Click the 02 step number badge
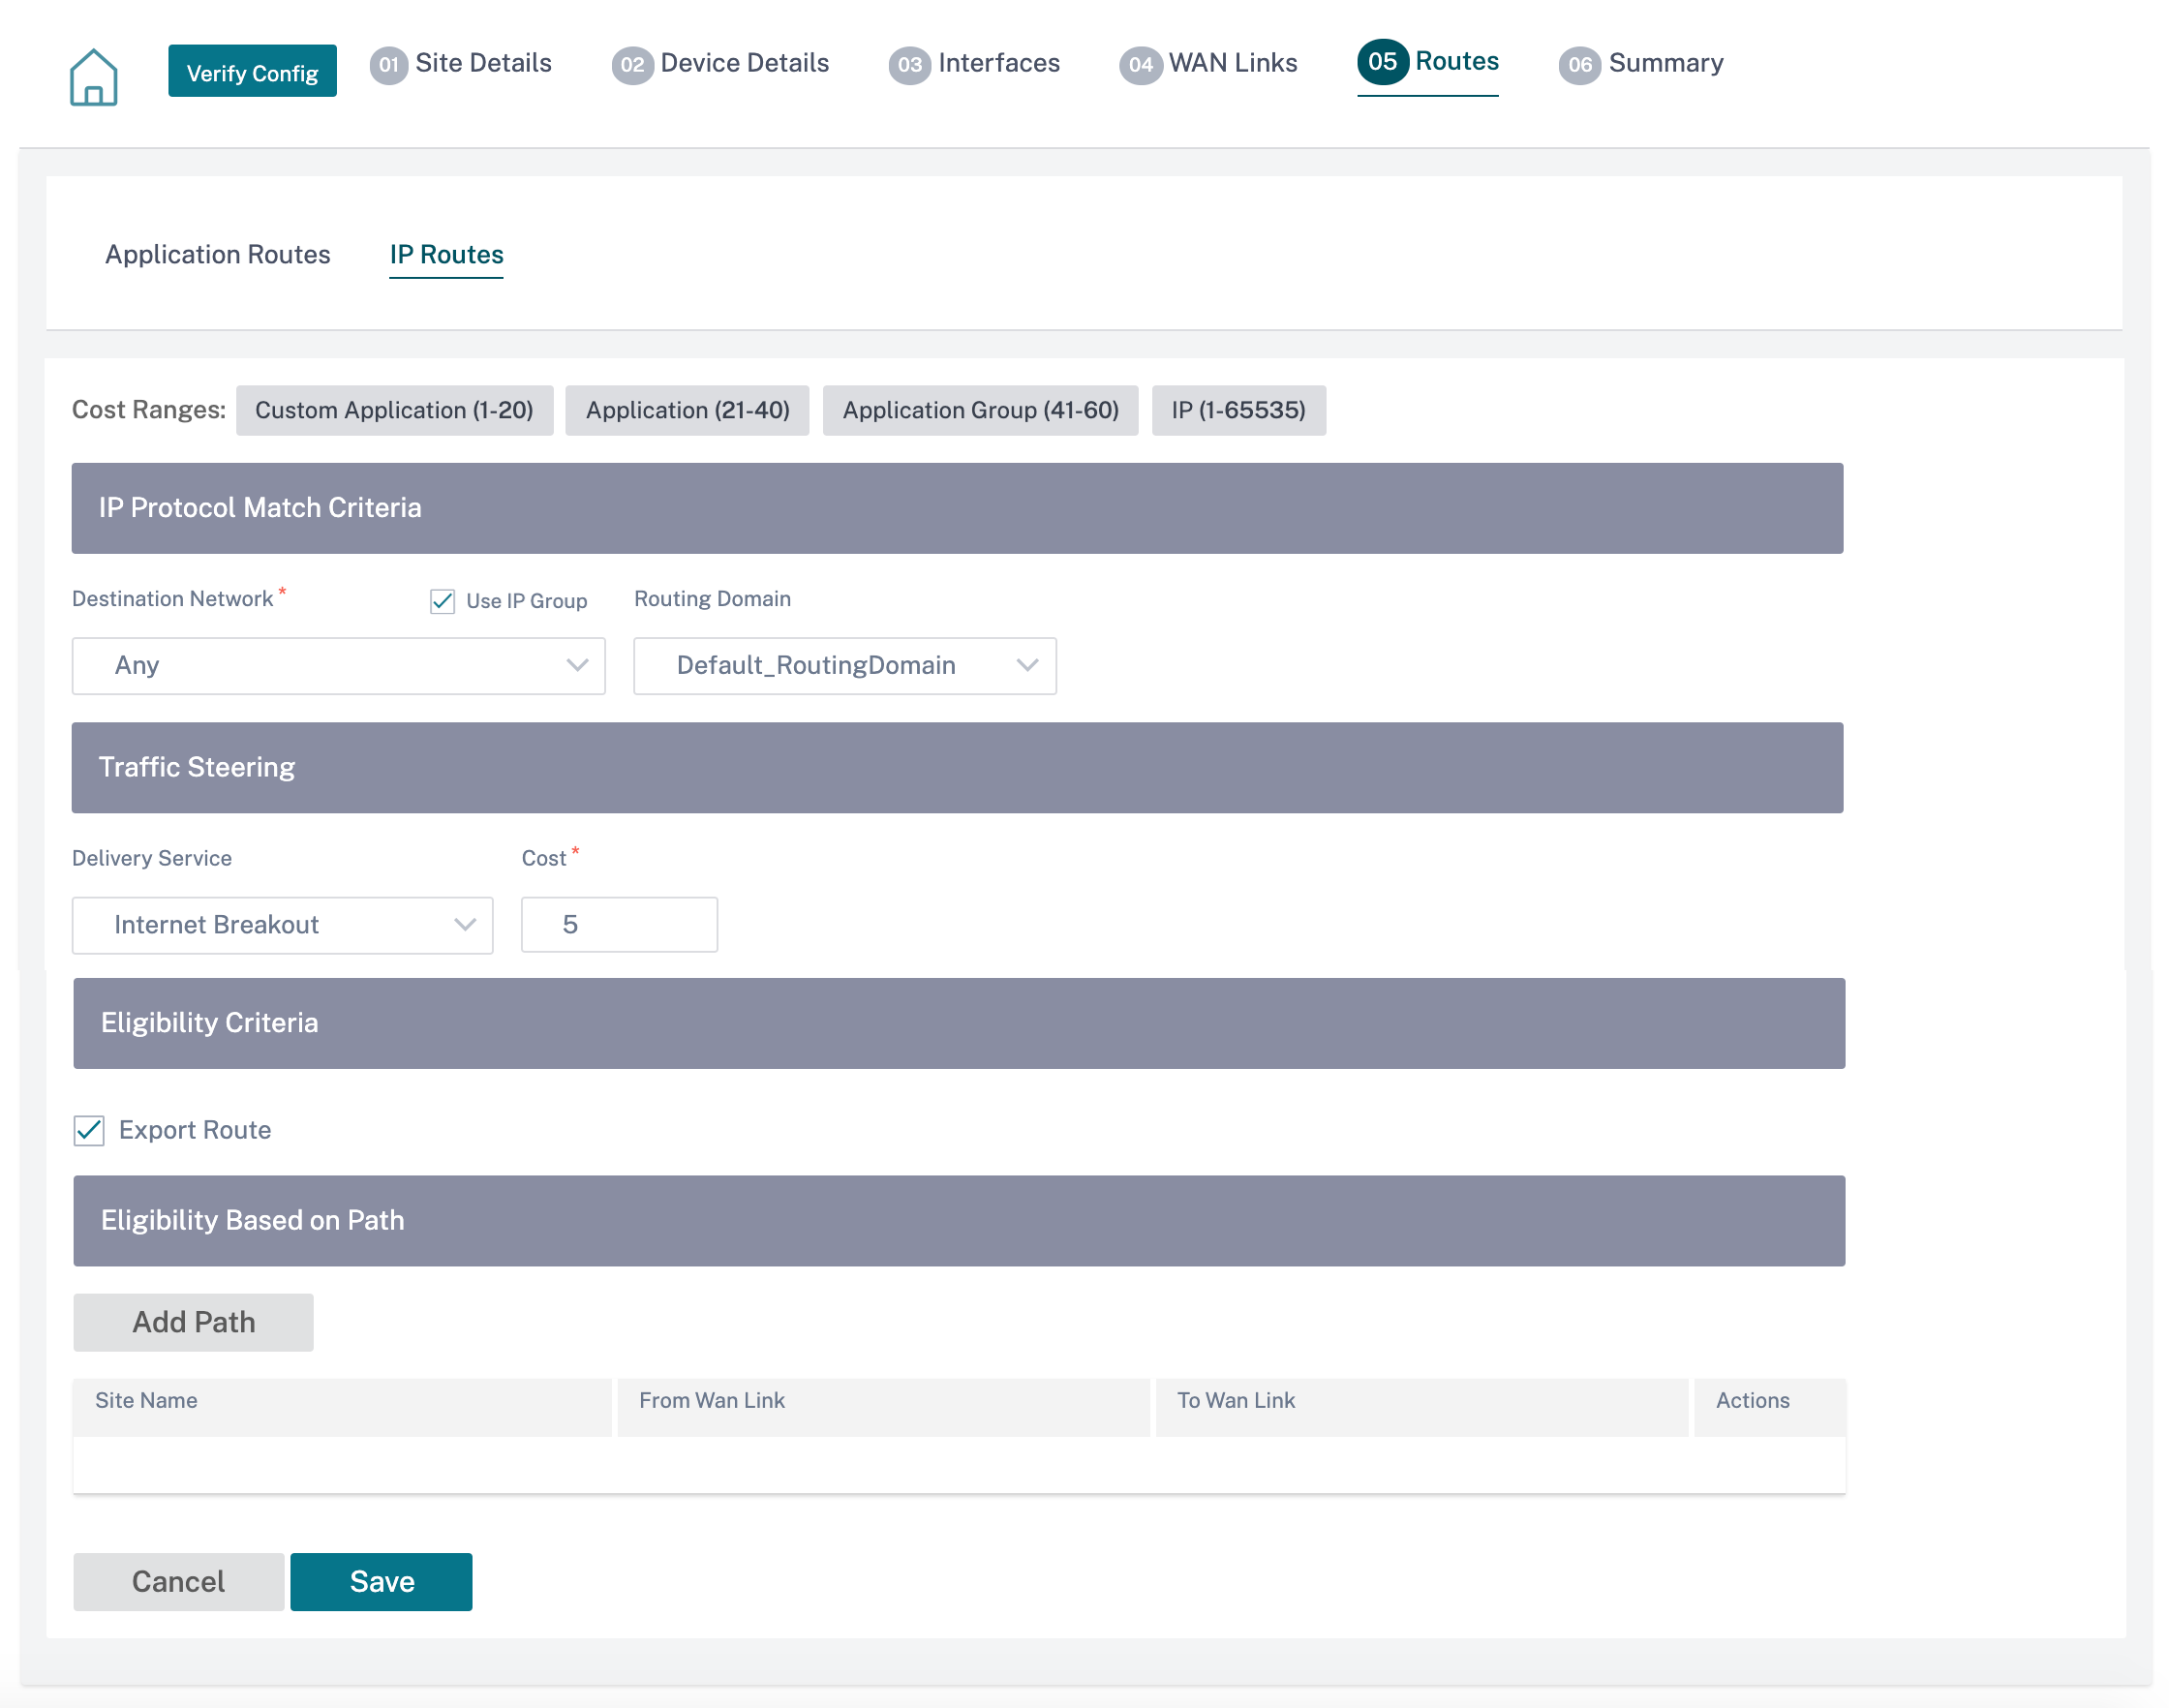2169x1708 pixels. (x=632, y=65)
